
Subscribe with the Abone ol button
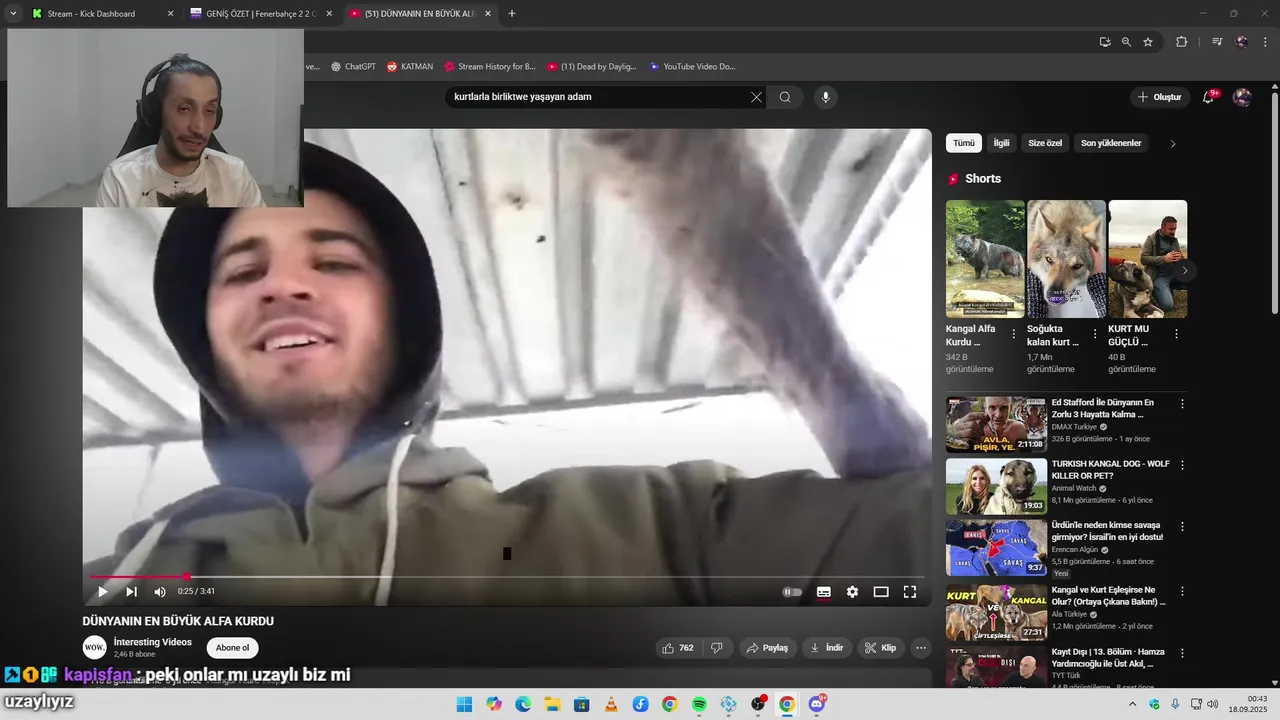tap(232, 648)
